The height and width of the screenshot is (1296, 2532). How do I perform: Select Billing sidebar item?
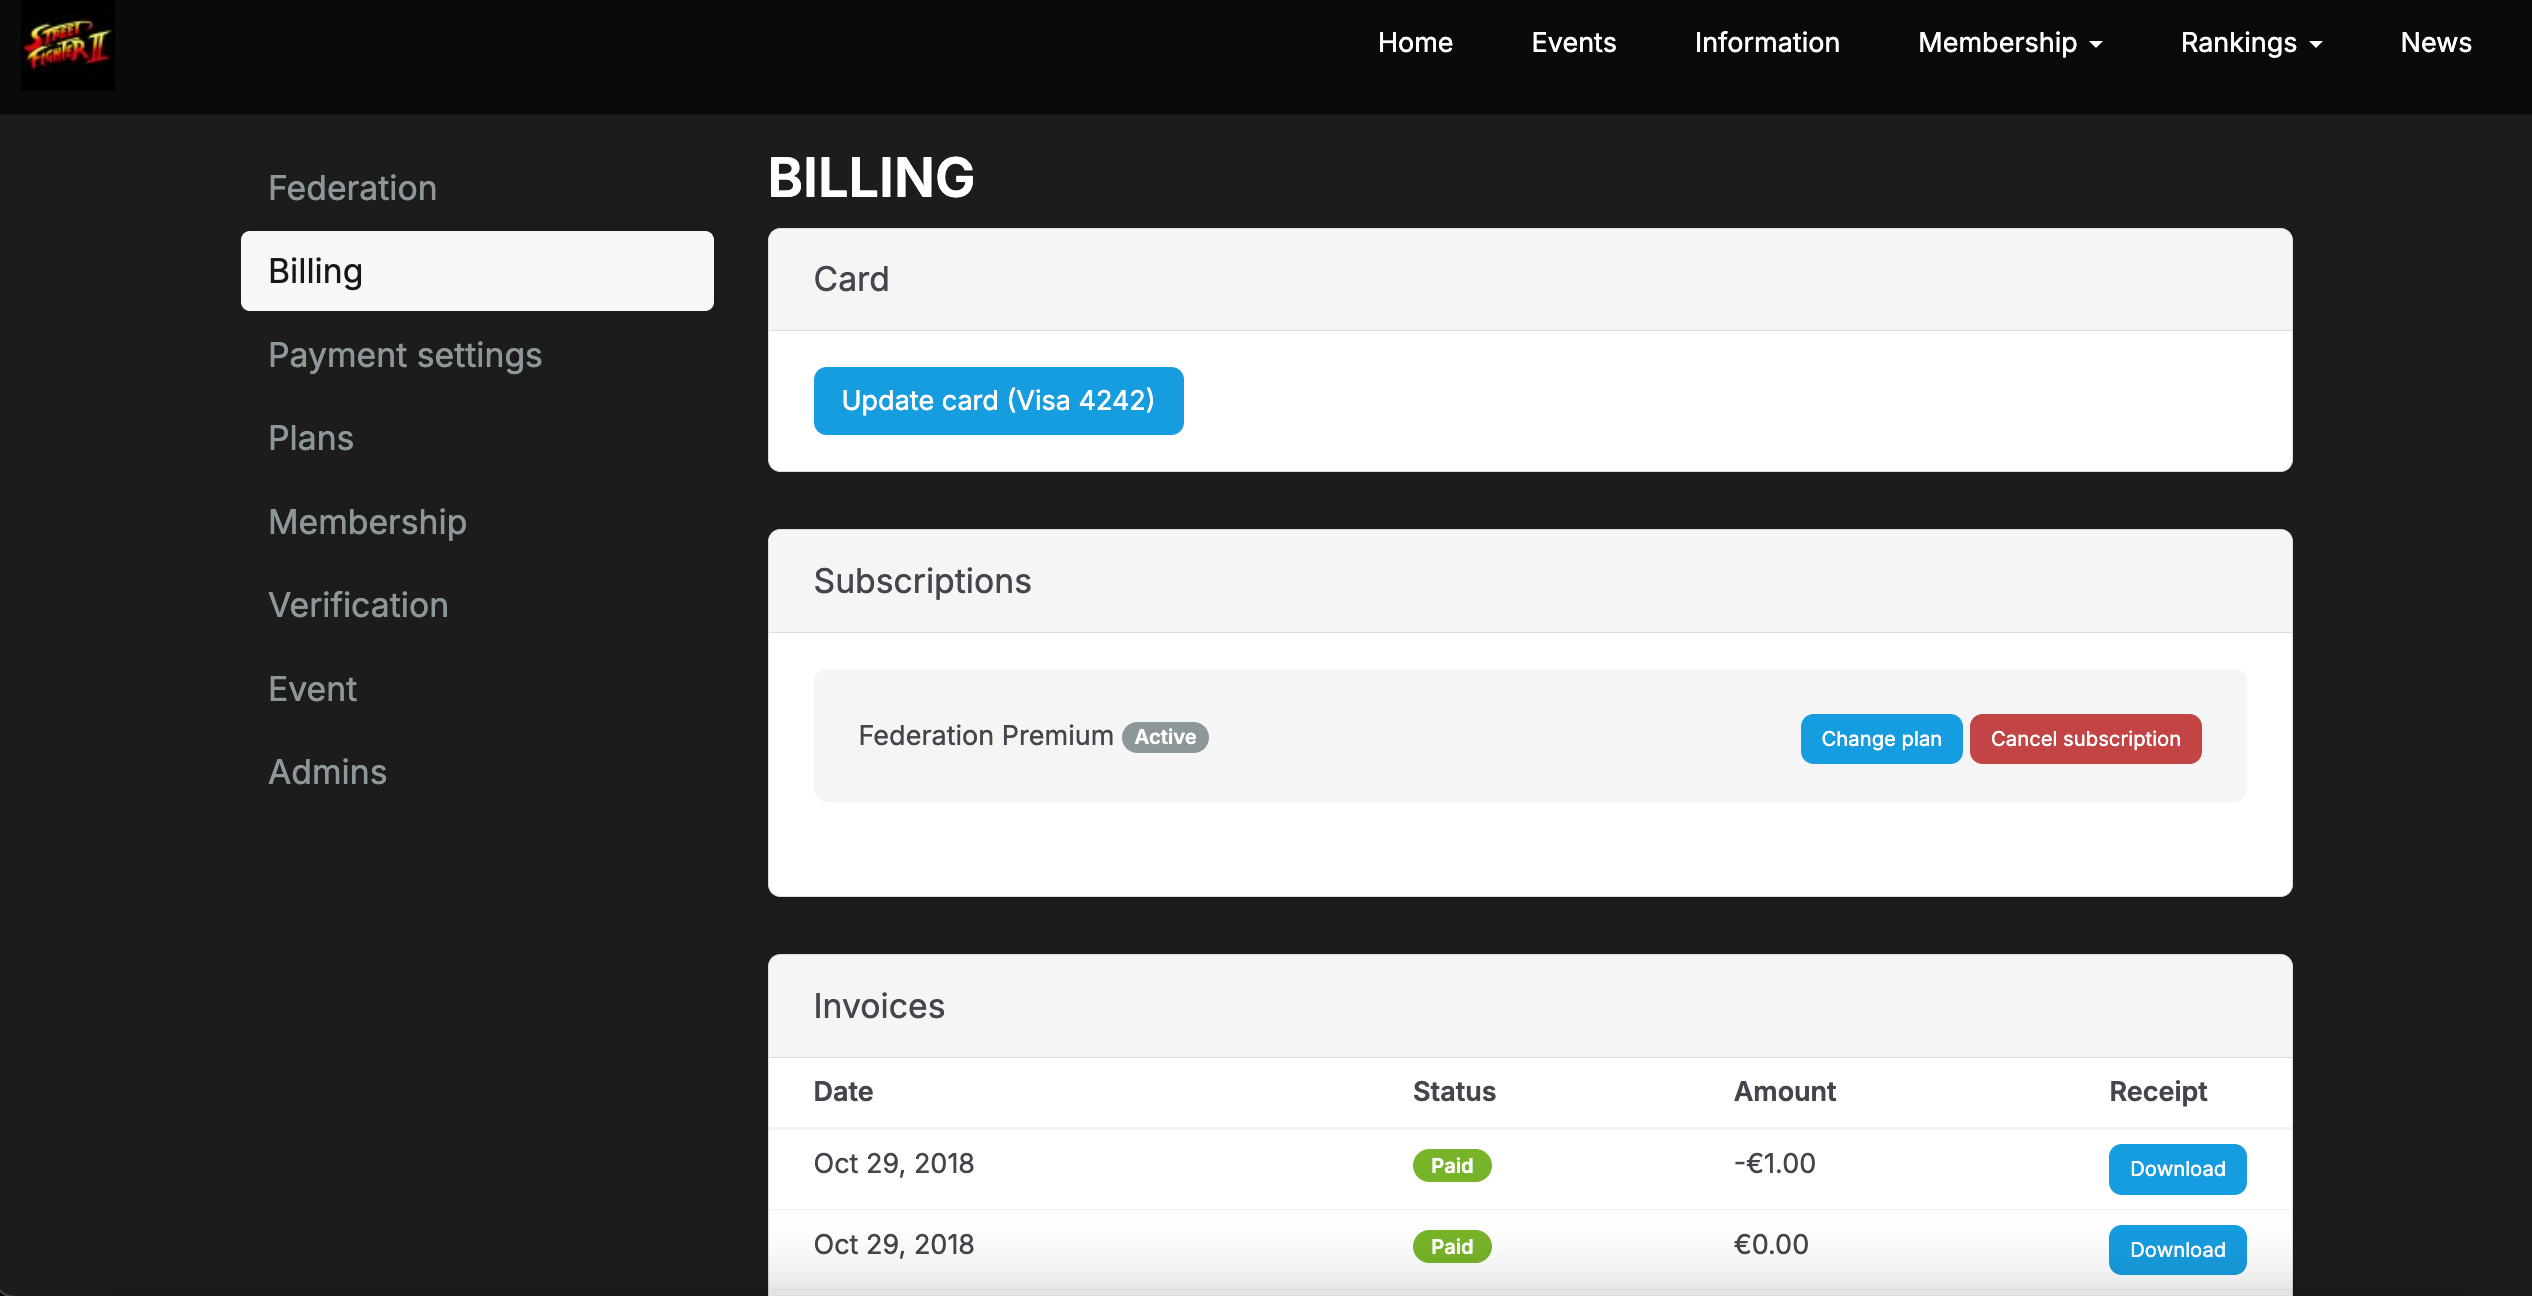tap(477, 271)
